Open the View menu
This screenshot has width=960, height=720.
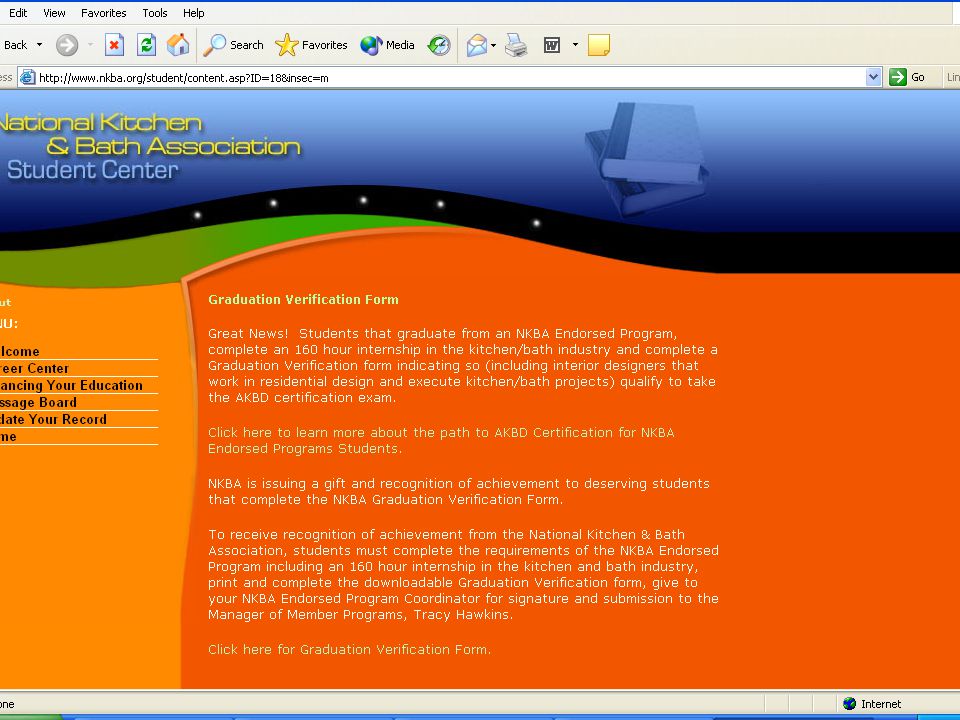click(x=54, y=13)
